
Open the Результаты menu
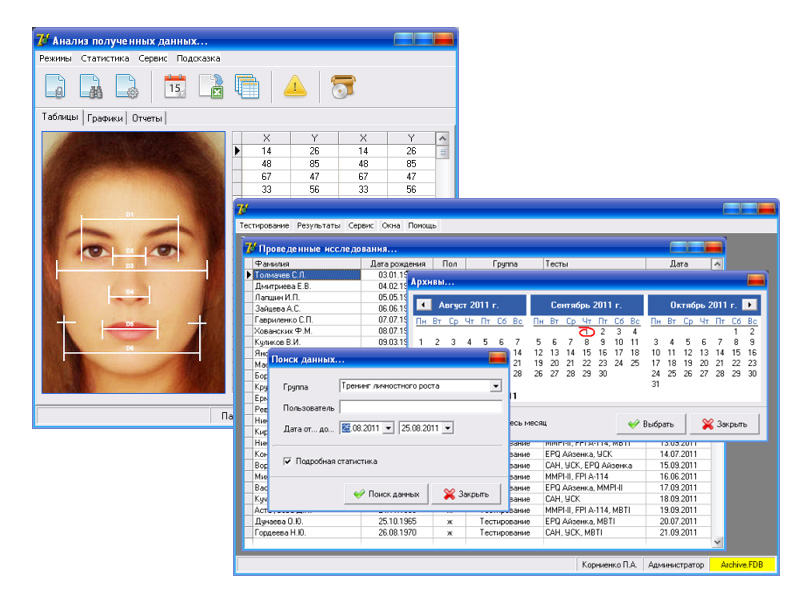tap(318, 226)
